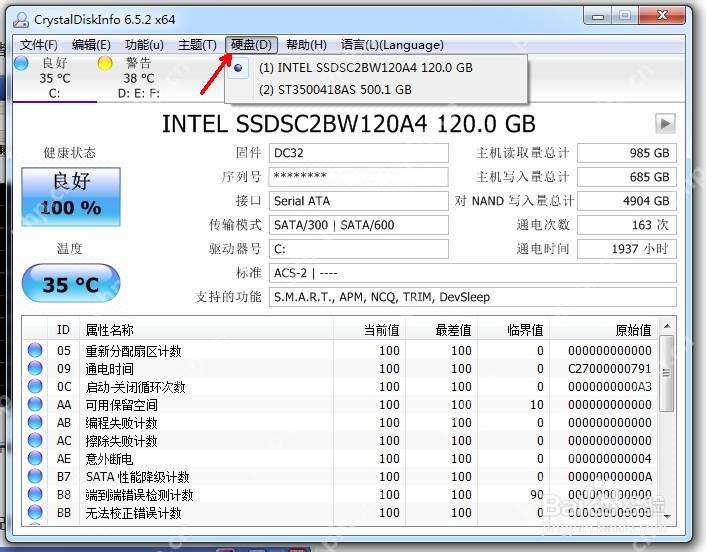Click the 当前值 column header
The width and height of the screenshot is (706, 552).
[370, 330]
